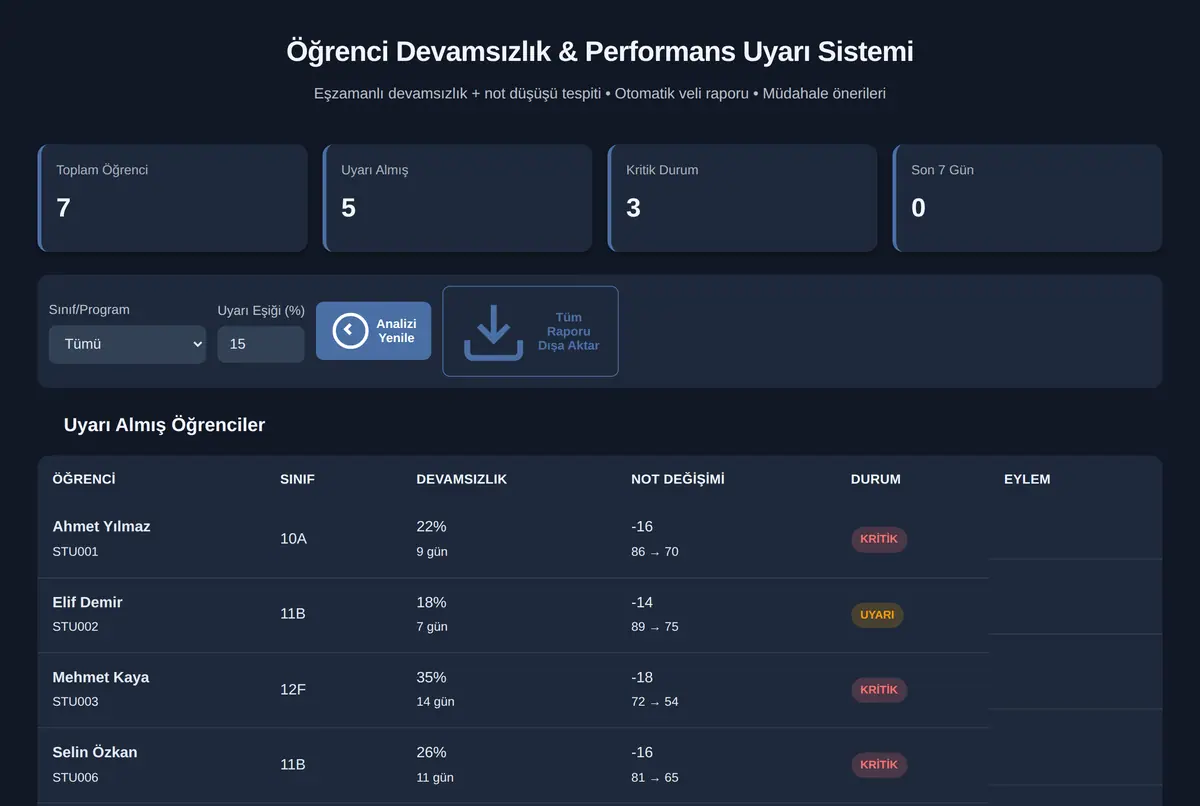Screen dimensions: 1200x806
Task: Select the Kritik Durum stat card
Action: 743,198
